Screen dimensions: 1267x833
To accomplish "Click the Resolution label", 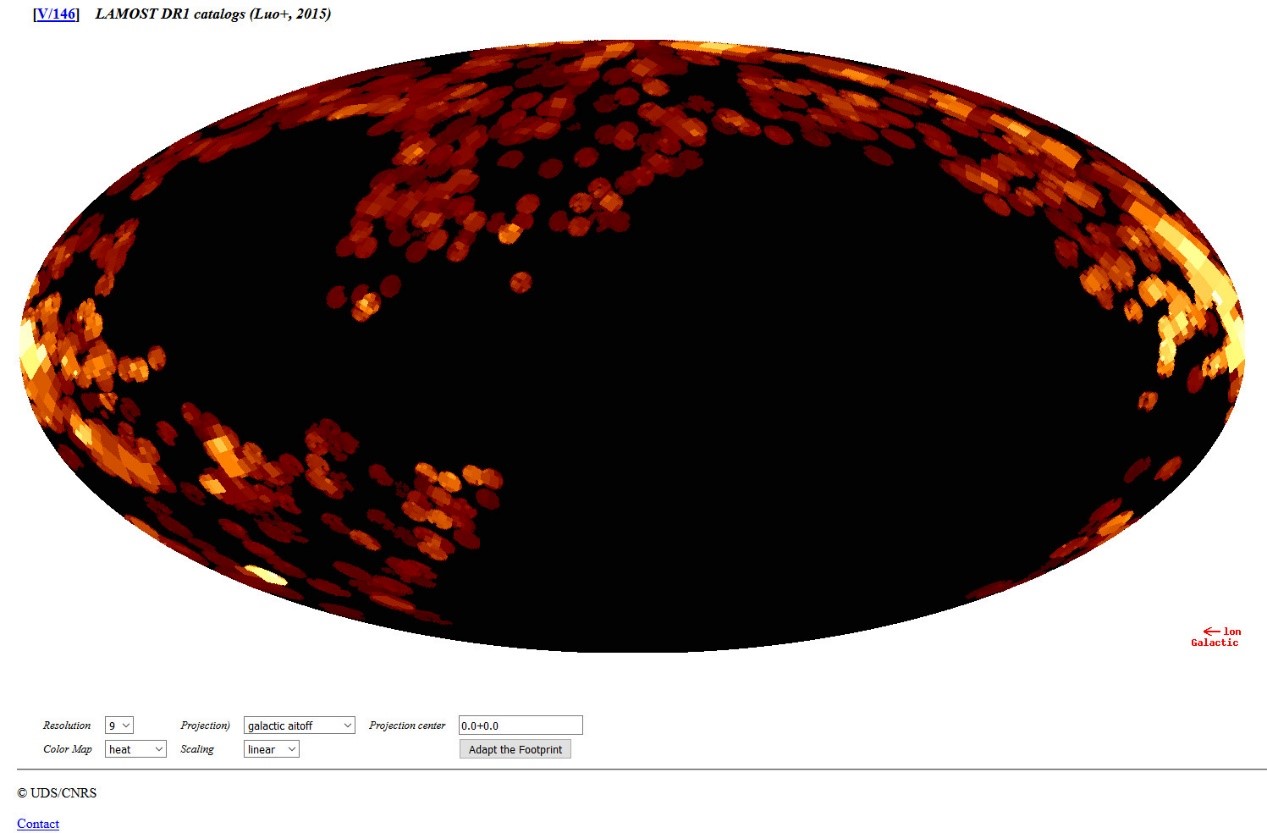I will point(67,725).
